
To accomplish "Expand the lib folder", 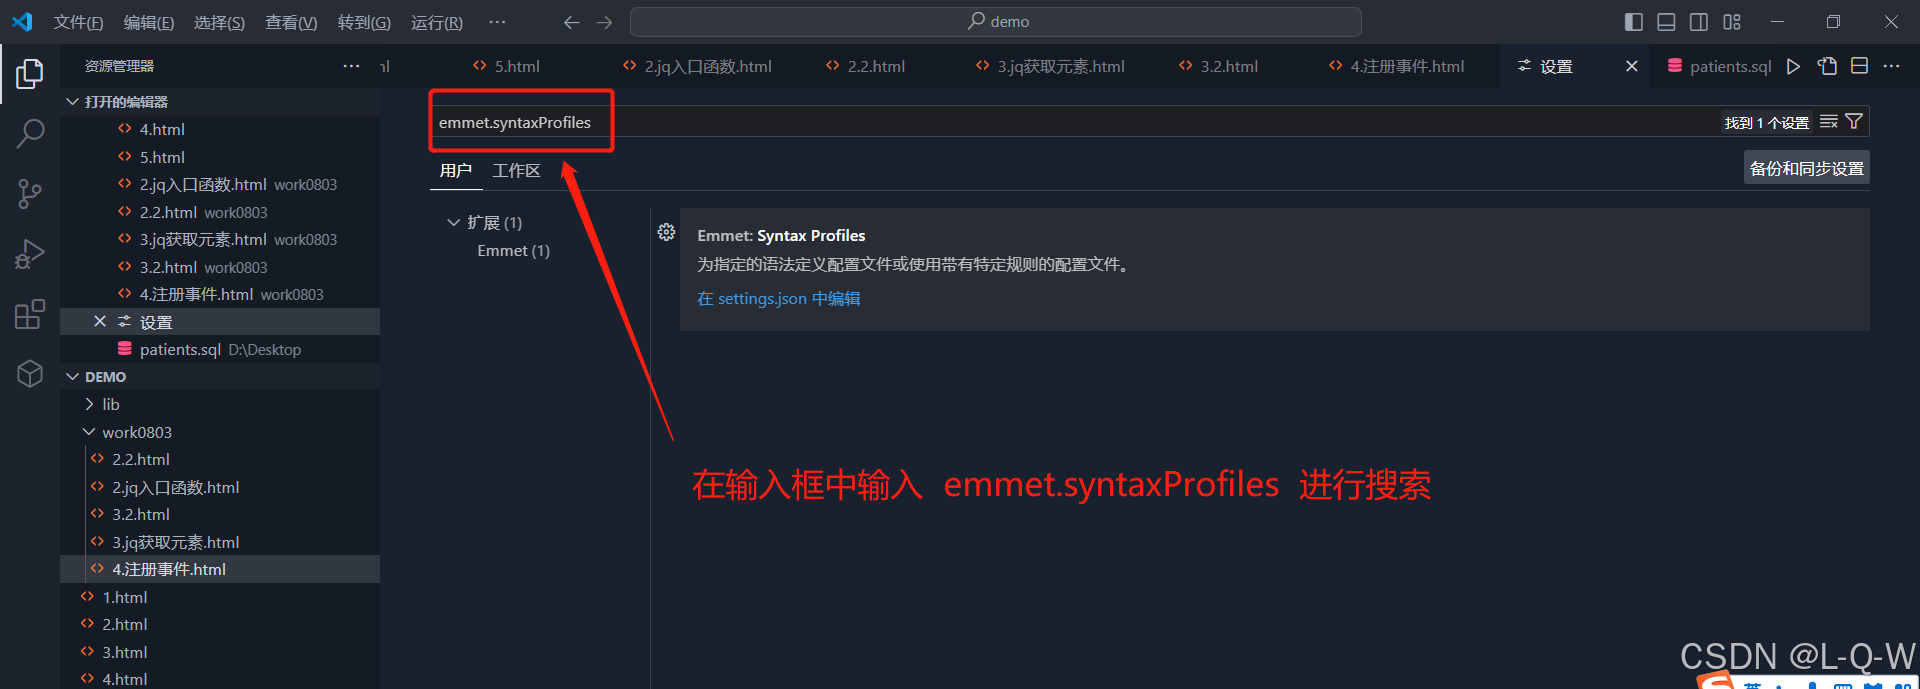I will point(220,404).
